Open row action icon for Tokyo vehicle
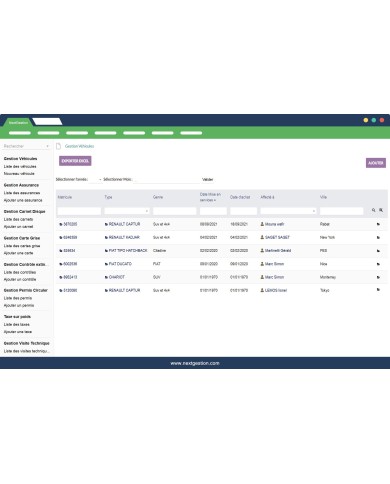The height and width of the screenshot is (484, 390). tap(378, 290)
